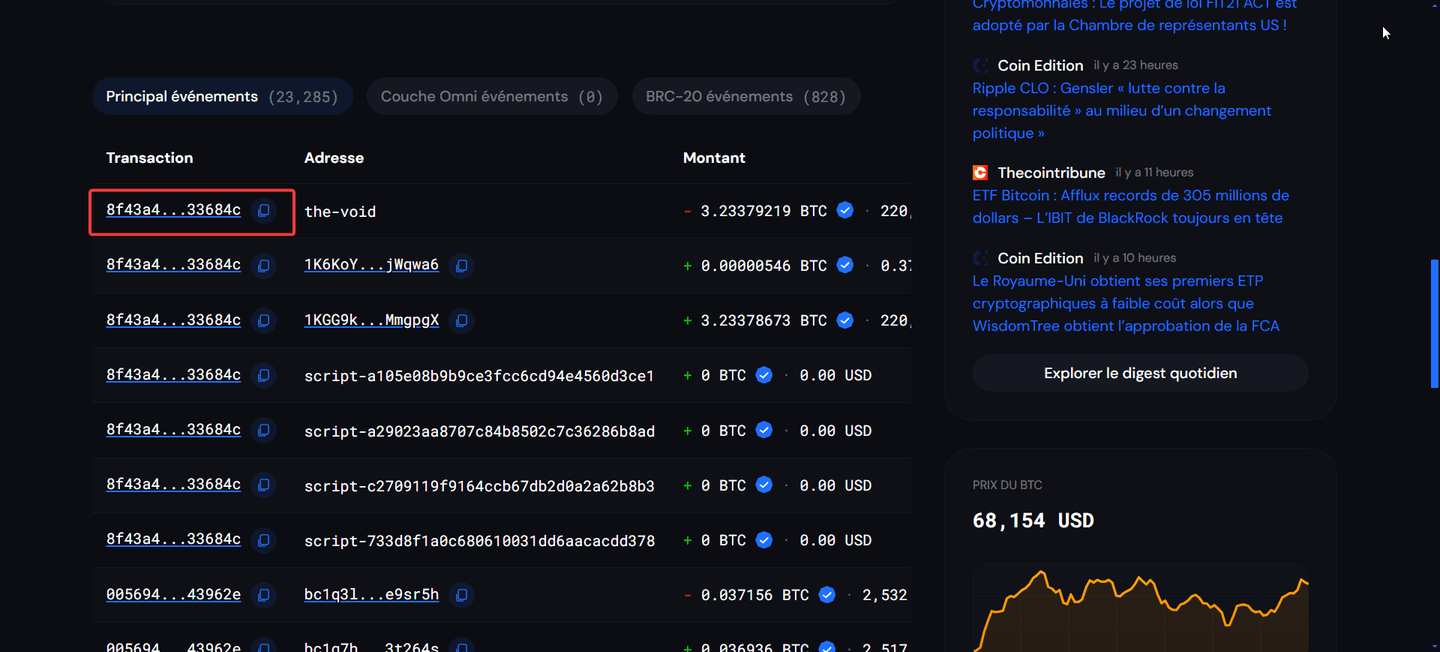
Task: Open the Royaume-Uni ETP cryptographiques article
Action: pos(1126,303)
